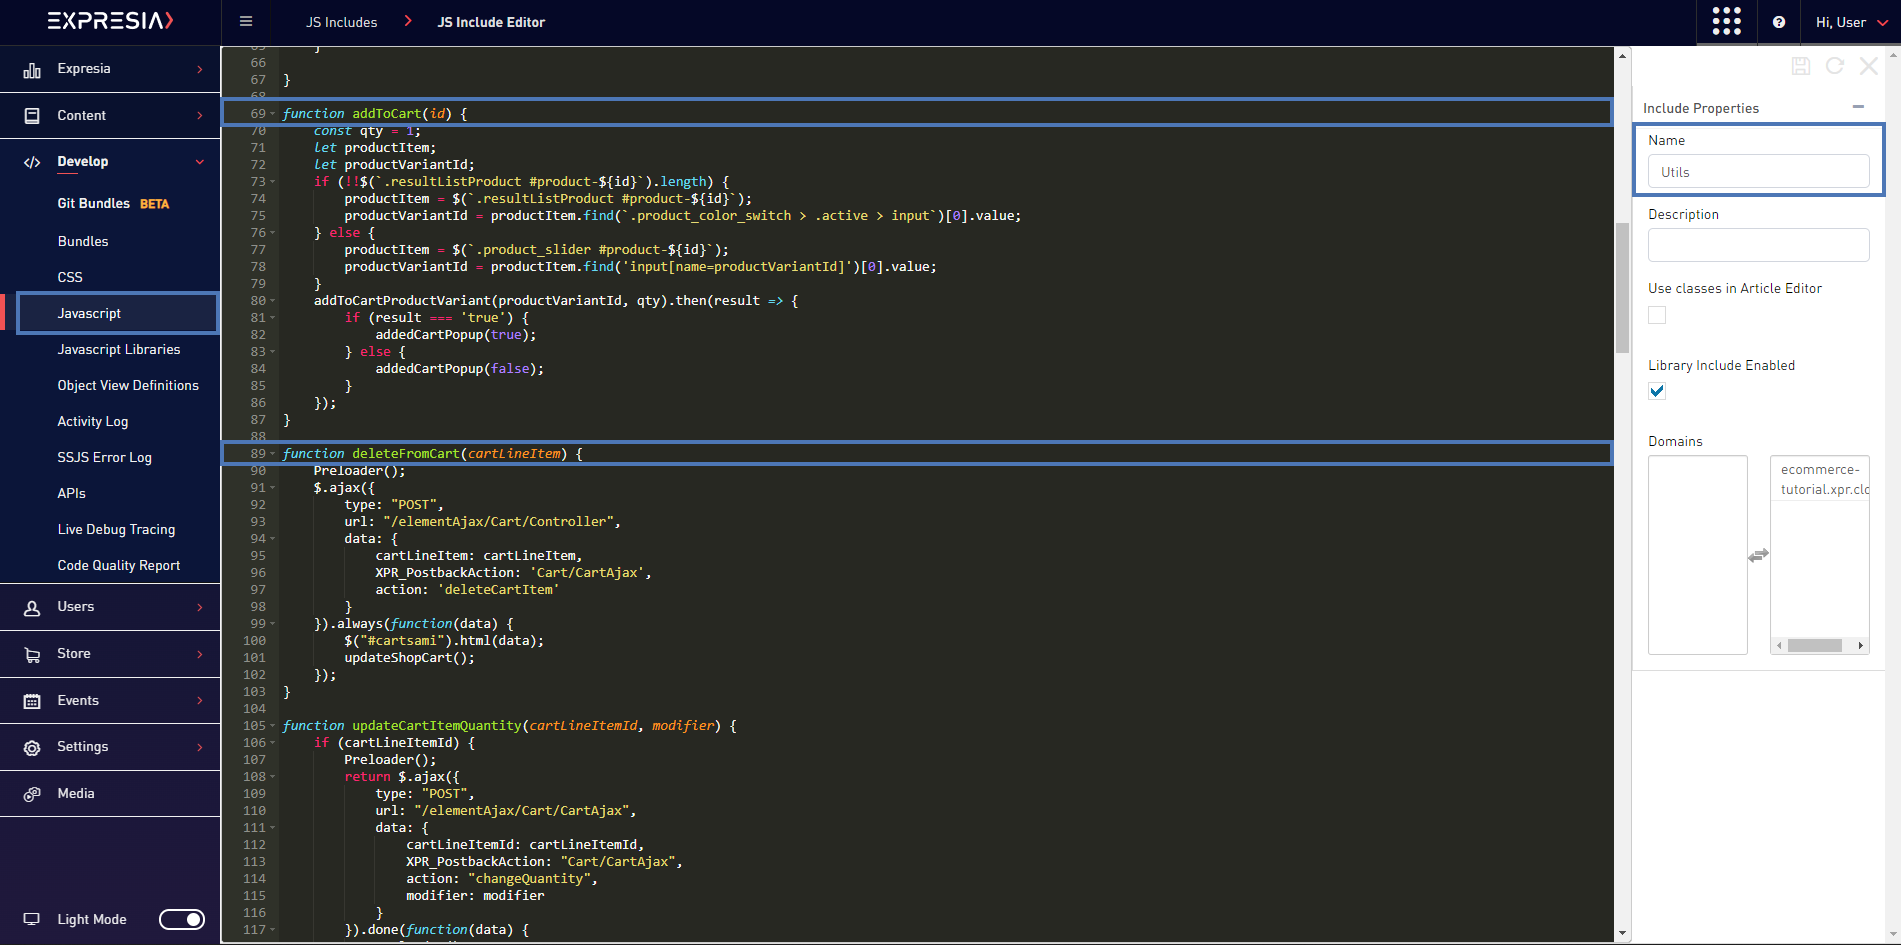This screenshot has height=945, width=1901.
Task: Click the domain swap arrows icon
Action: tap(1758, 555)
